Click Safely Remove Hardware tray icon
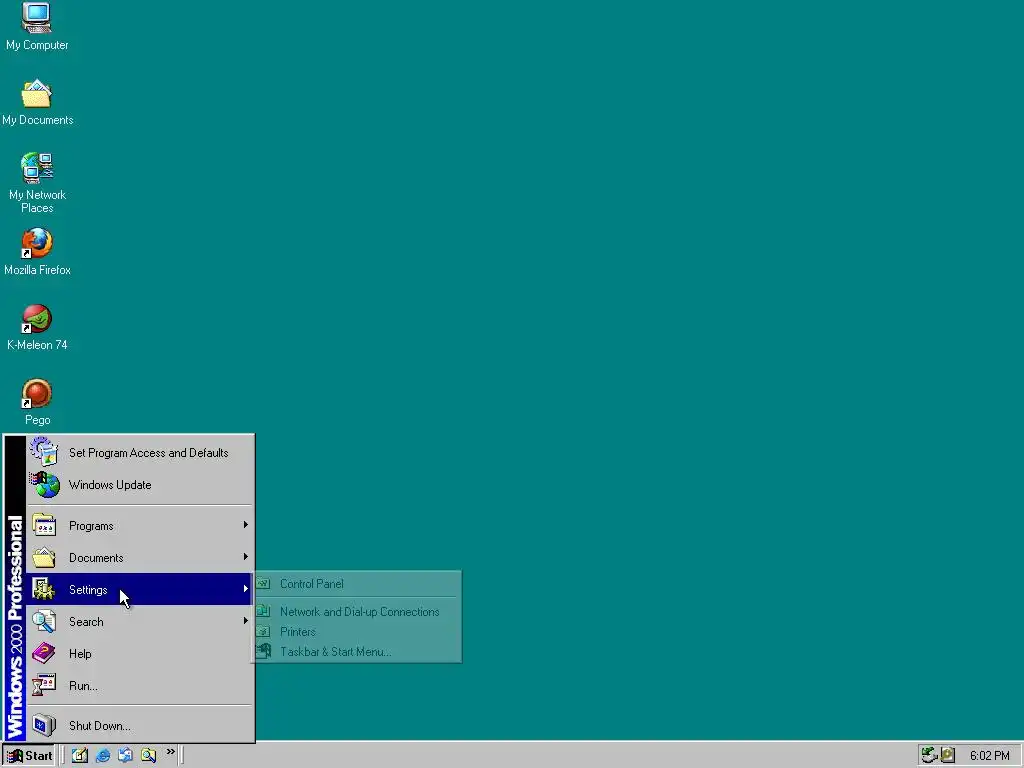The height and width of the screenshot is (768, 1024). 929,755
